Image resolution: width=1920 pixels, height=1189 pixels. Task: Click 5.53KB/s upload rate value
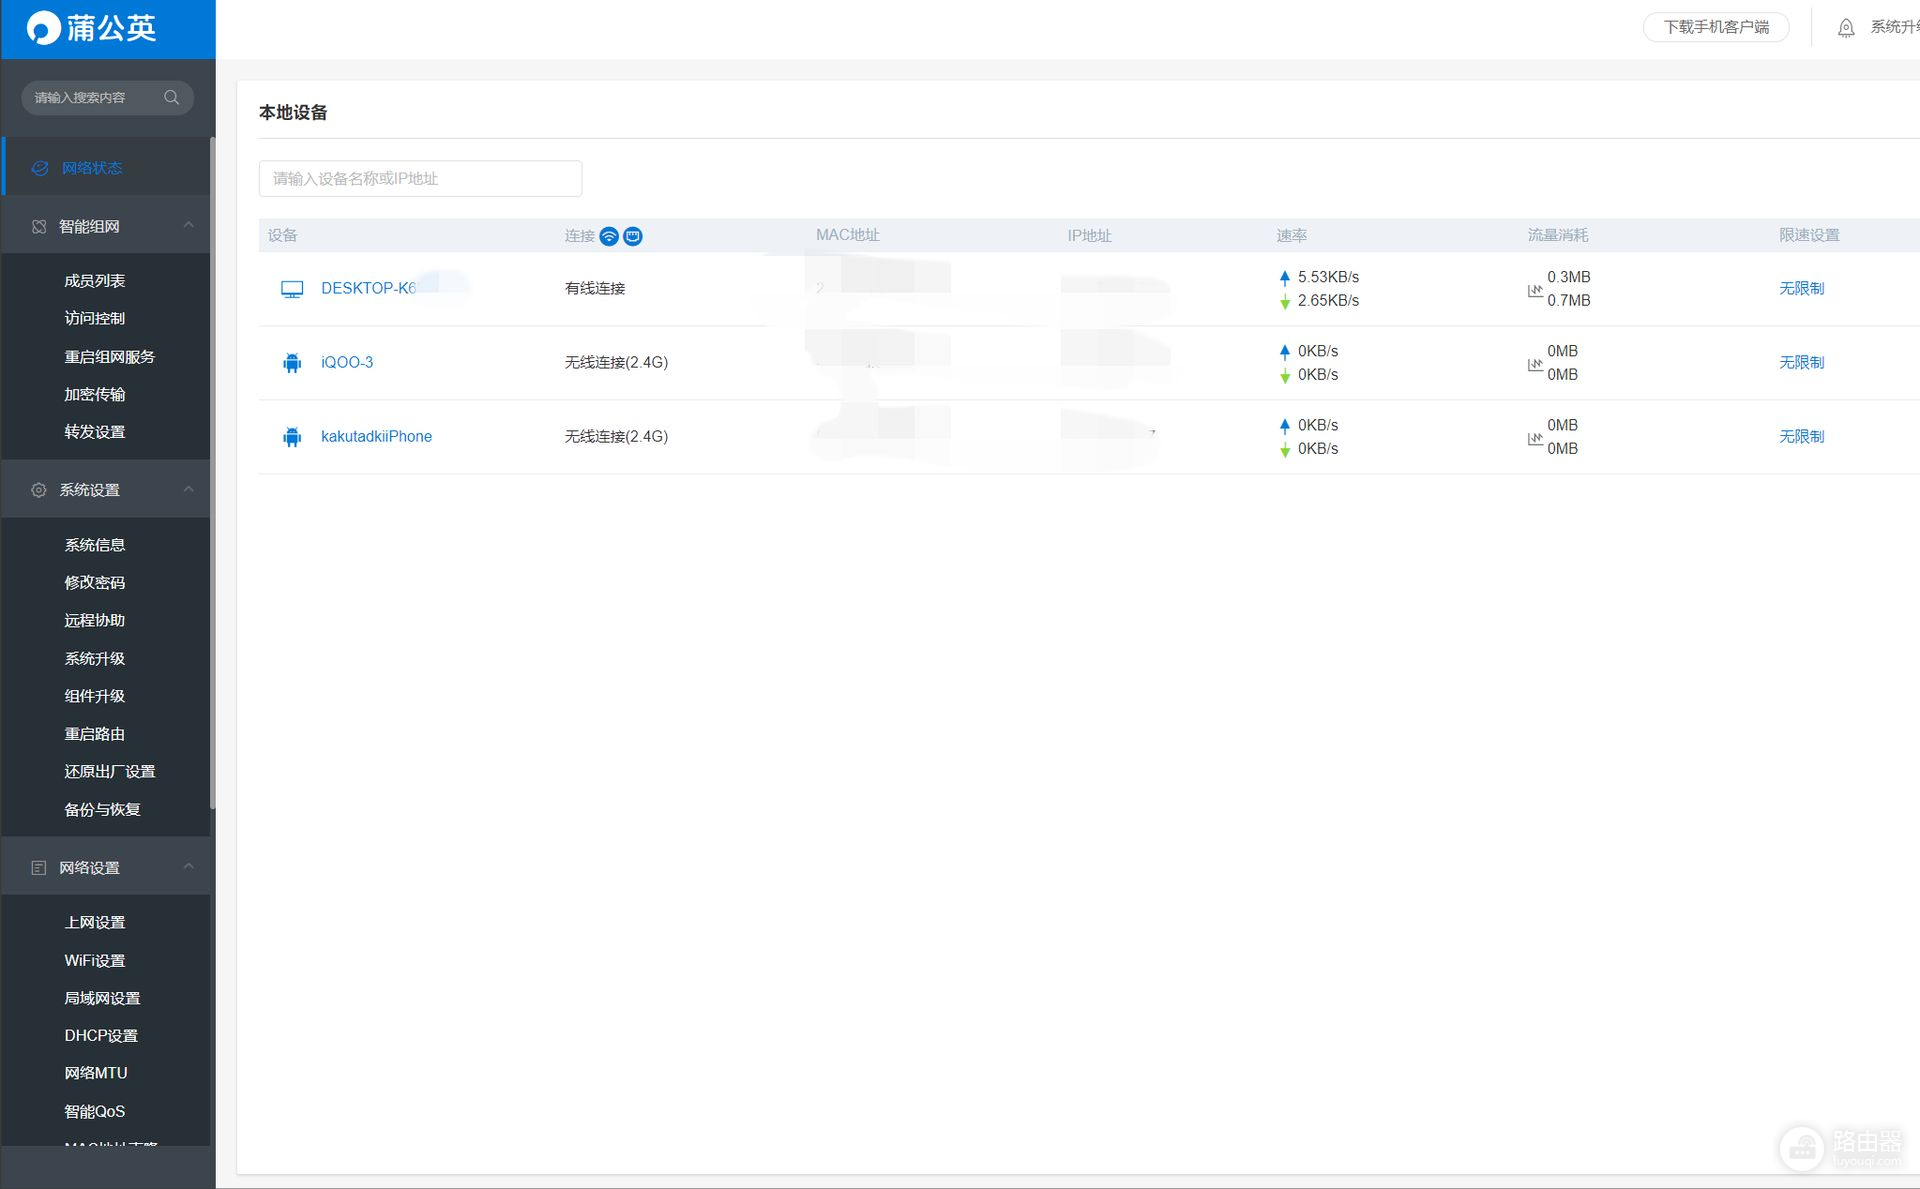pos(1328,277)
